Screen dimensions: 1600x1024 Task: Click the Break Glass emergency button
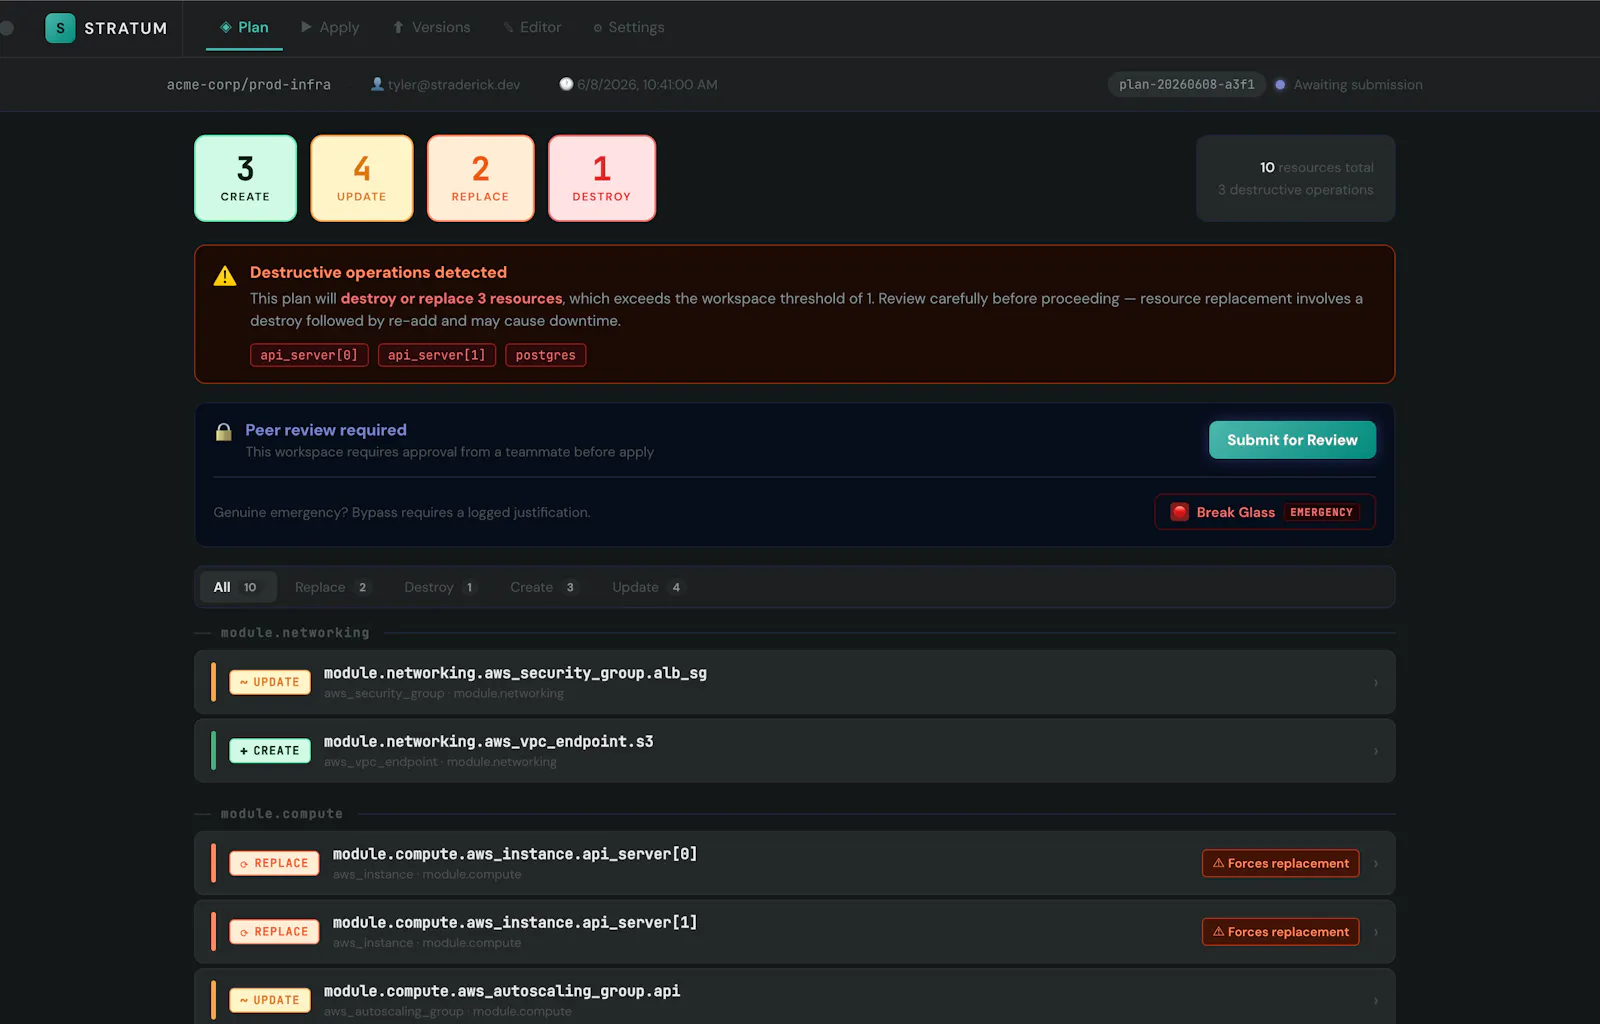1264,512
